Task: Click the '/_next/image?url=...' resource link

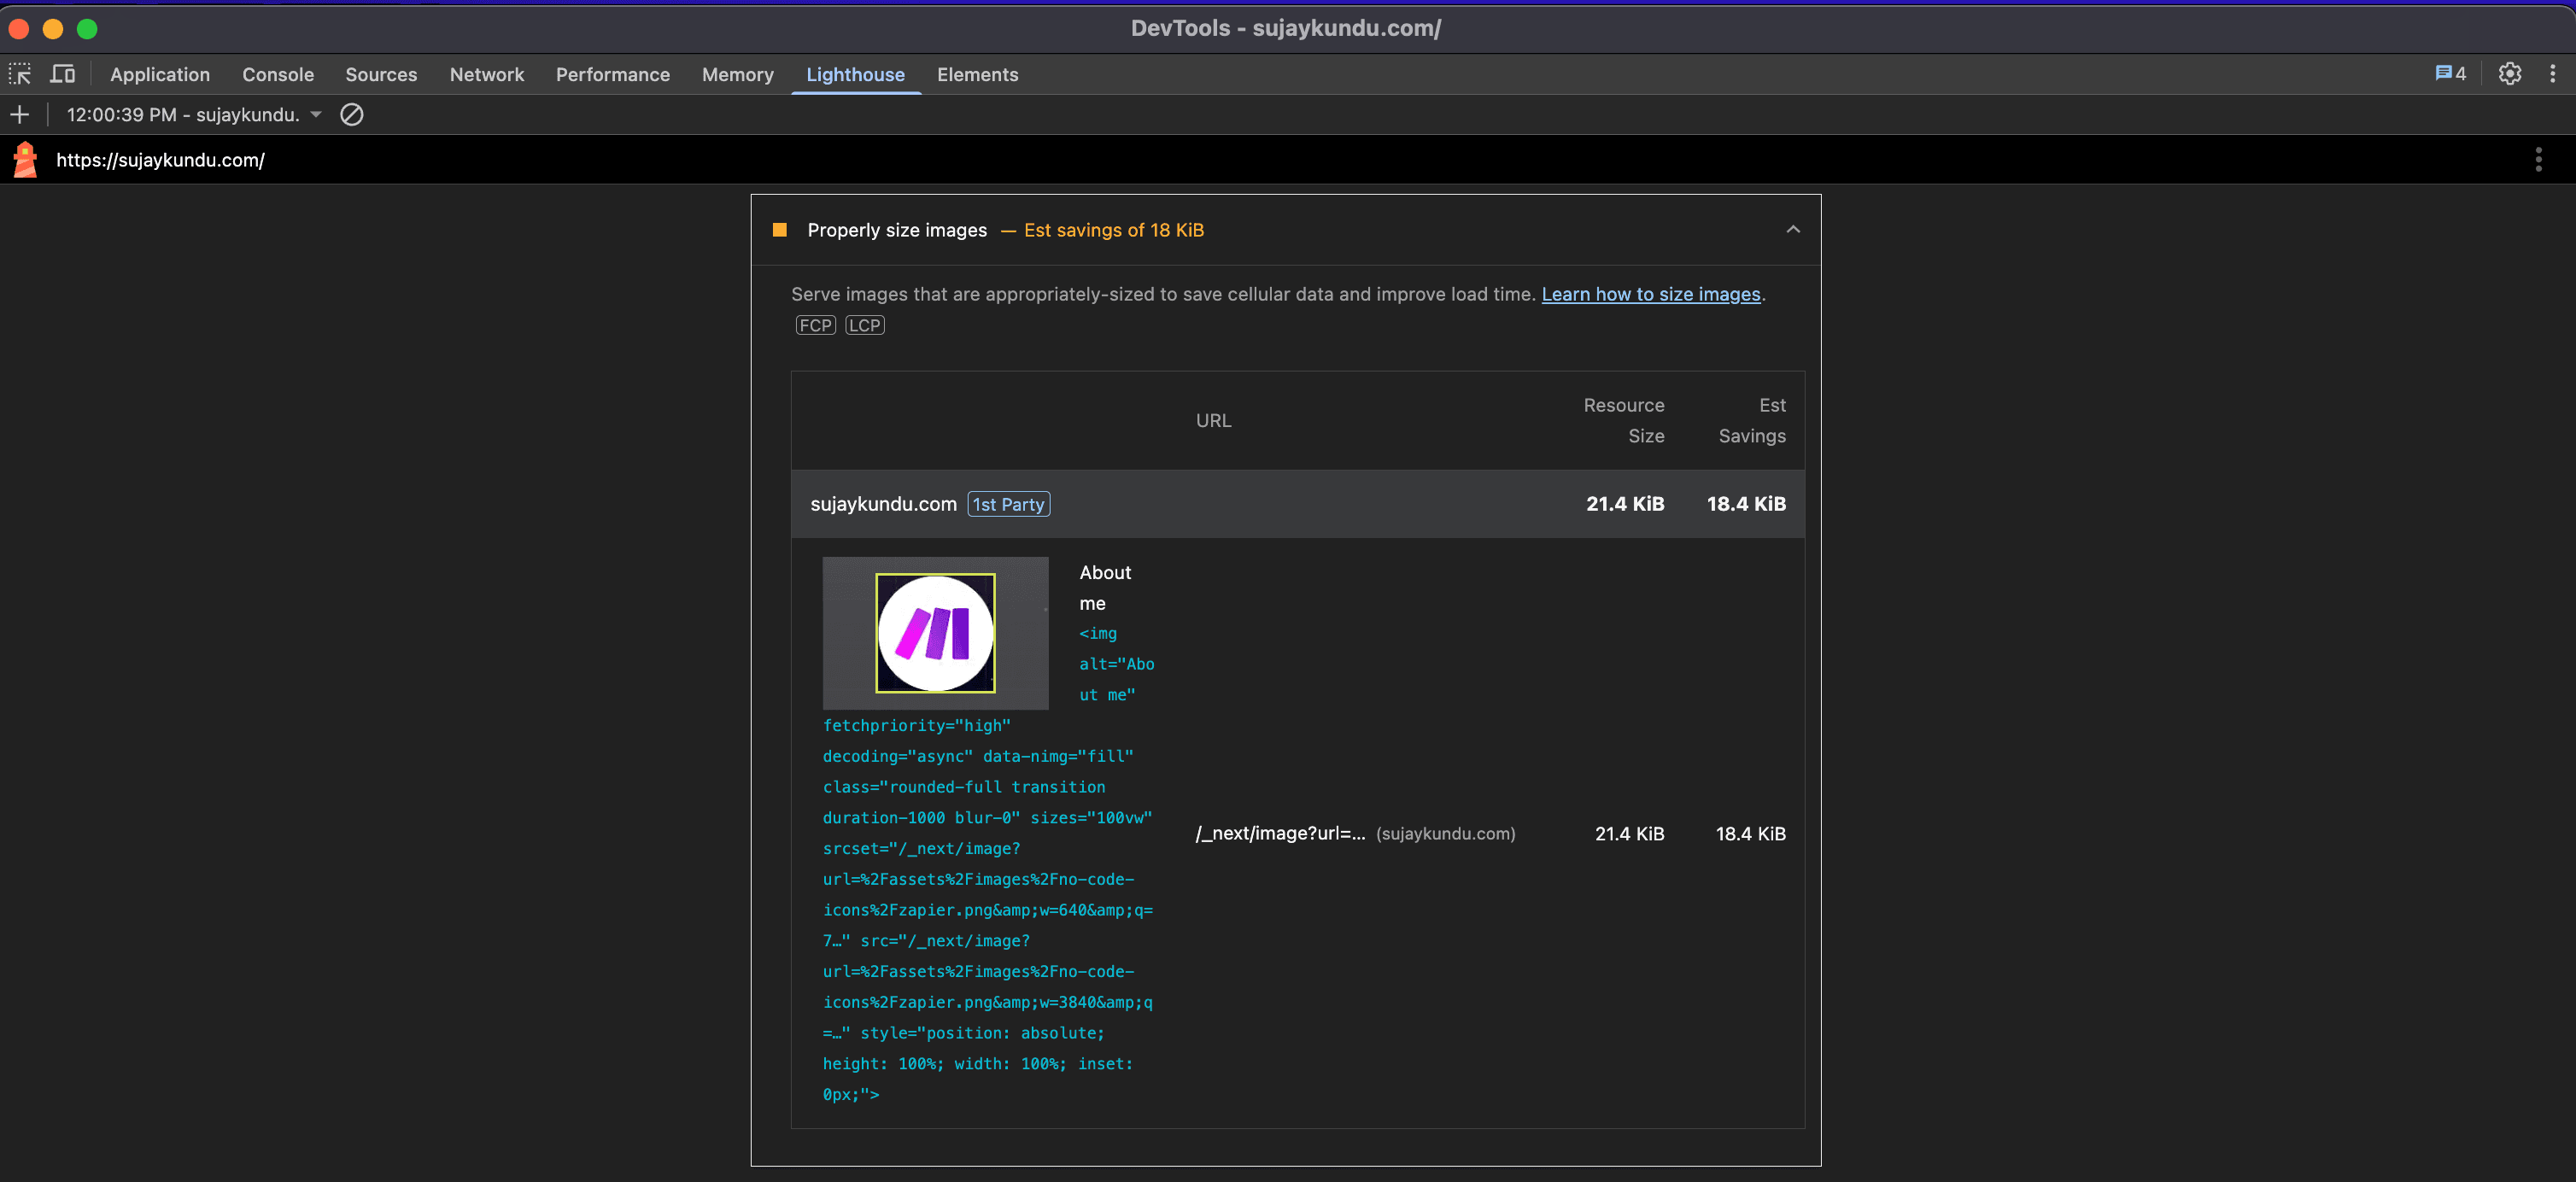Action: [x=1280, y=833]
